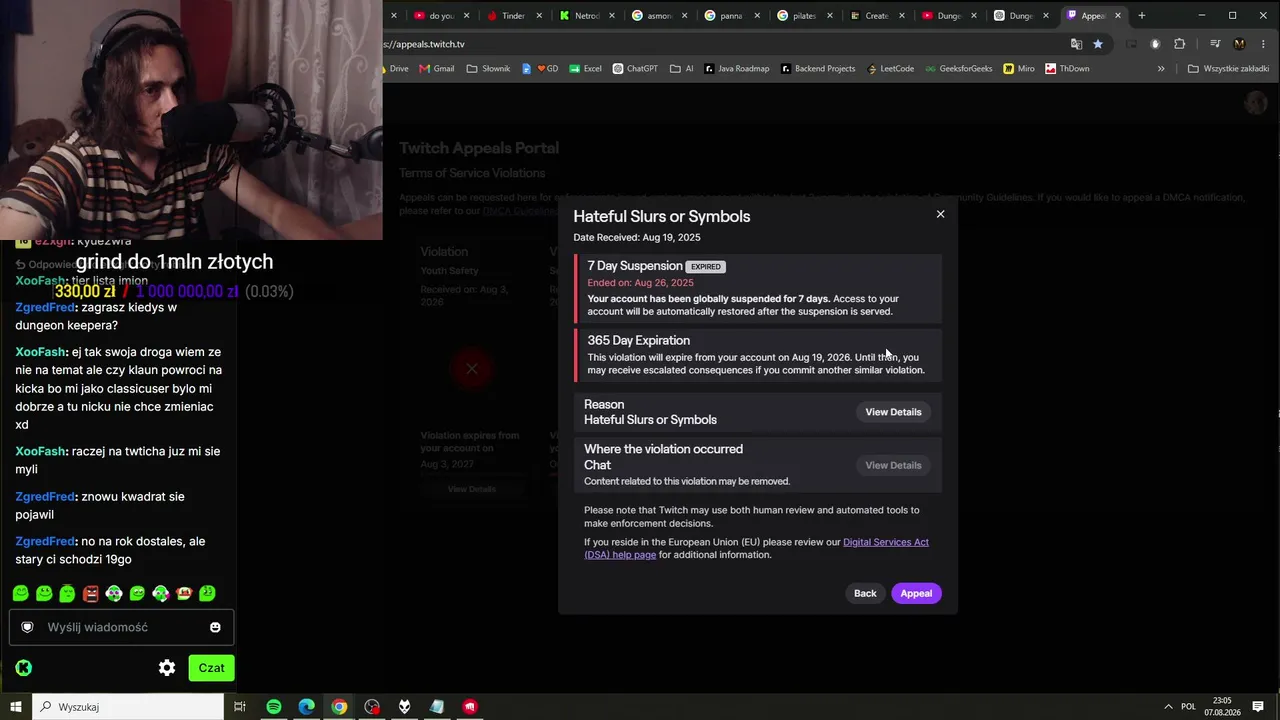Click the dialog title 'Hateful Slurs or Symbols'
1280x720 pixels.
pyautogui.click(x=661, y=216)
